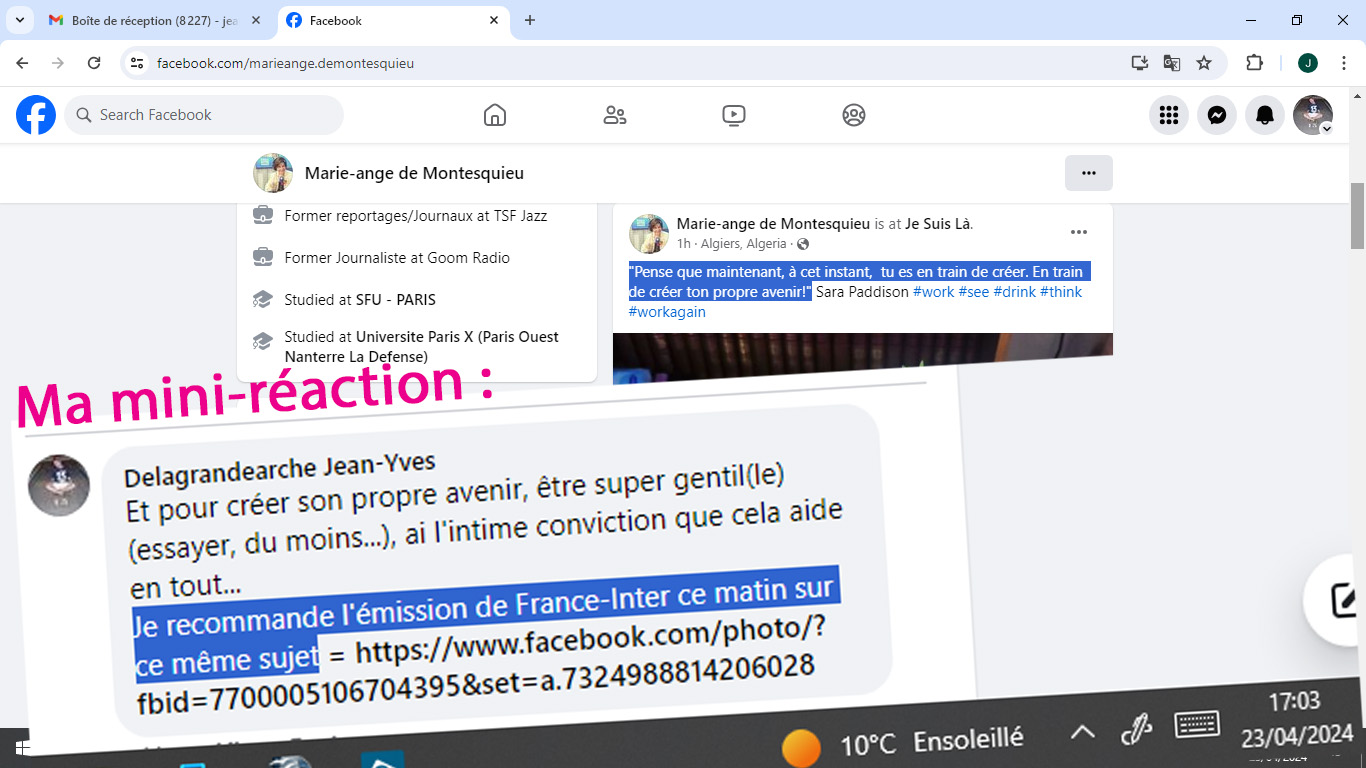
Task: Click the public audience globe icon
Action: [803, 244]
